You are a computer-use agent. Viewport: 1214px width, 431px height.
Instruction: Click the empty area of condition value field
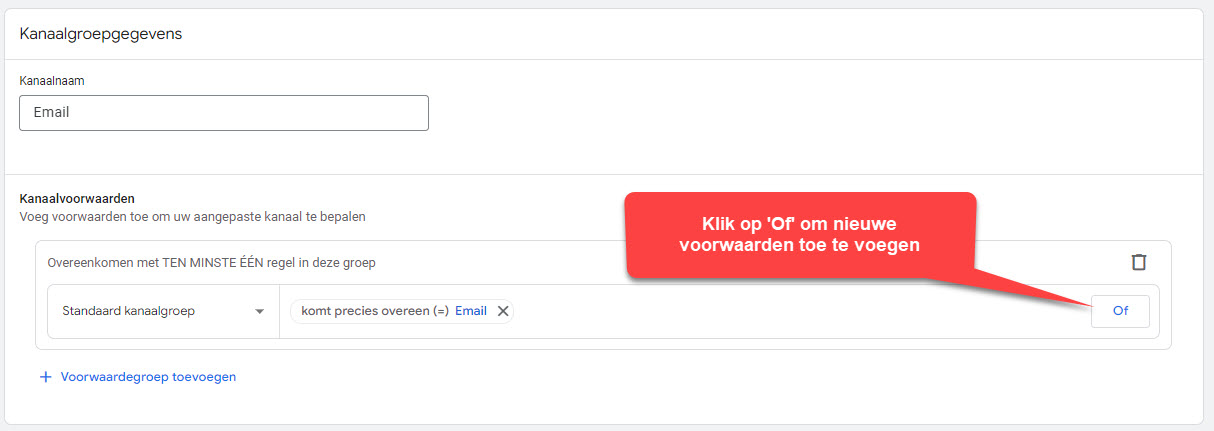click(800, 311)
